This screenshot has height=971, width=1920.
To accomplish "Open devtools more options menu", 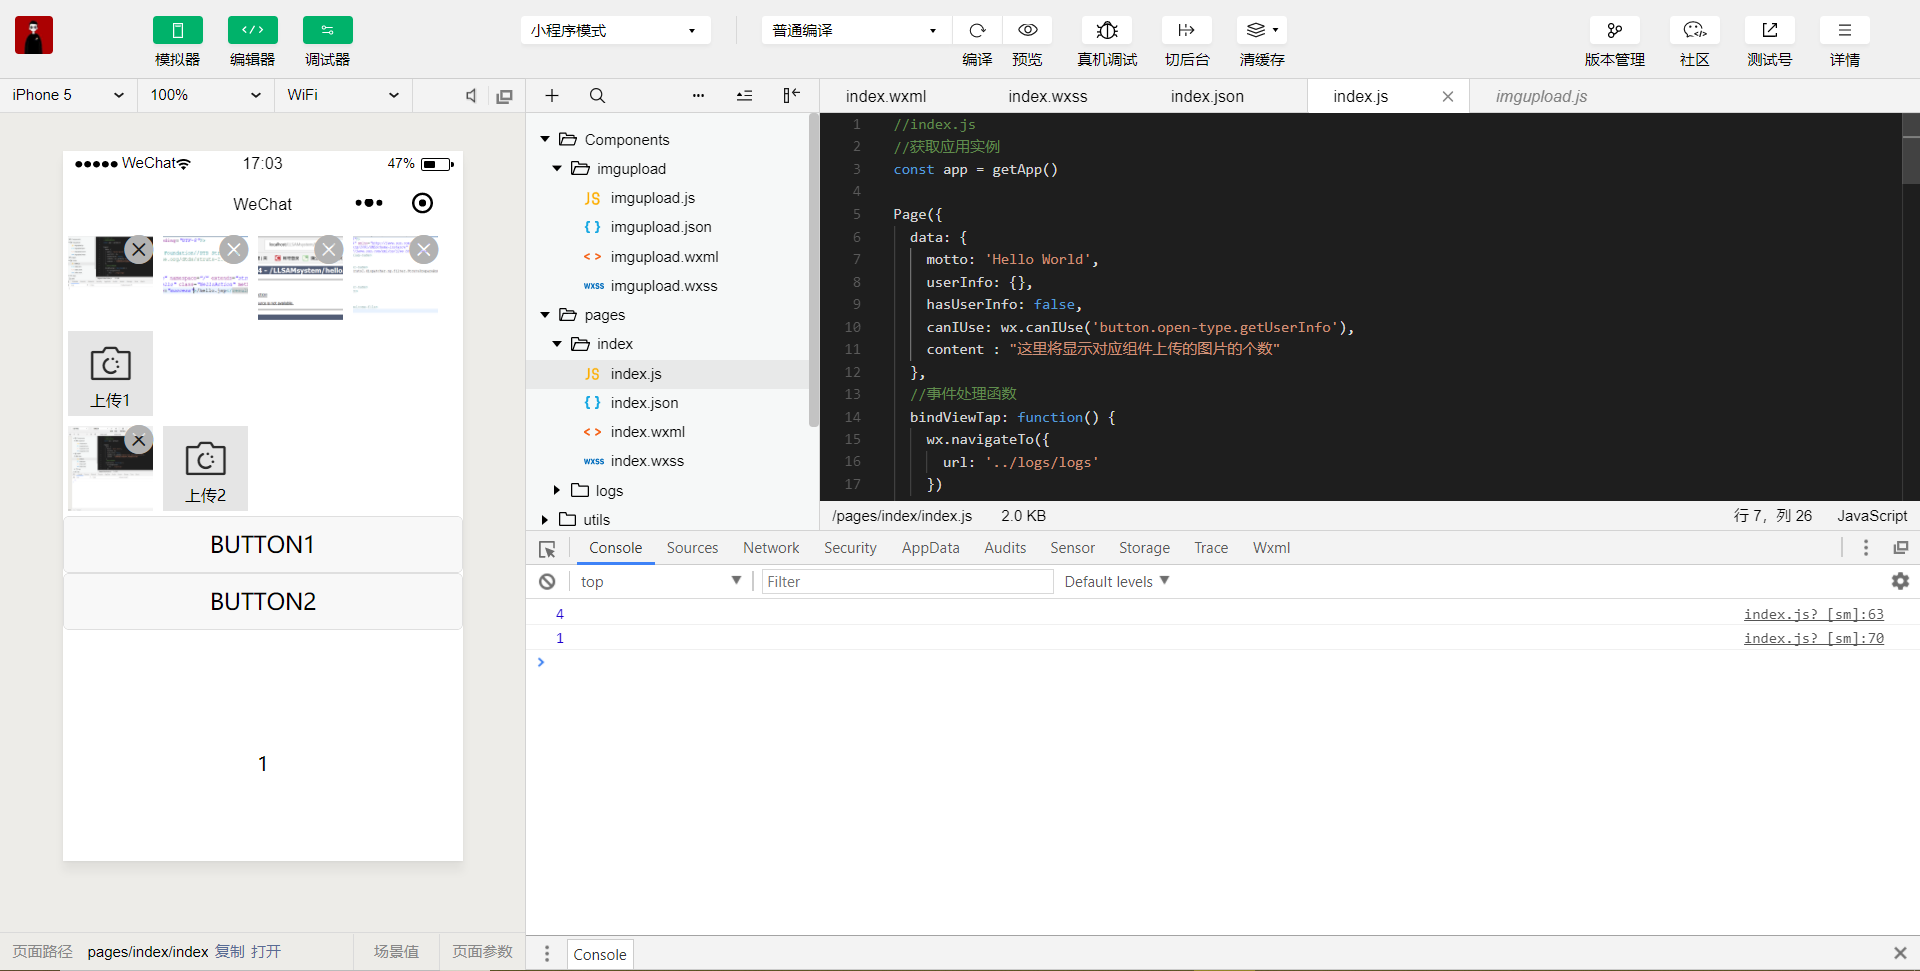I will coord(1866,548).
